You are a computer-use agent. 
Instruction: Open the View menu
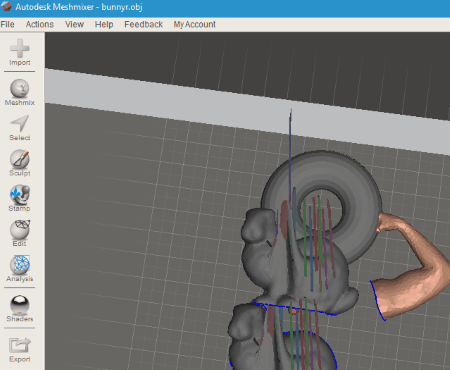(x=74, y=24)
